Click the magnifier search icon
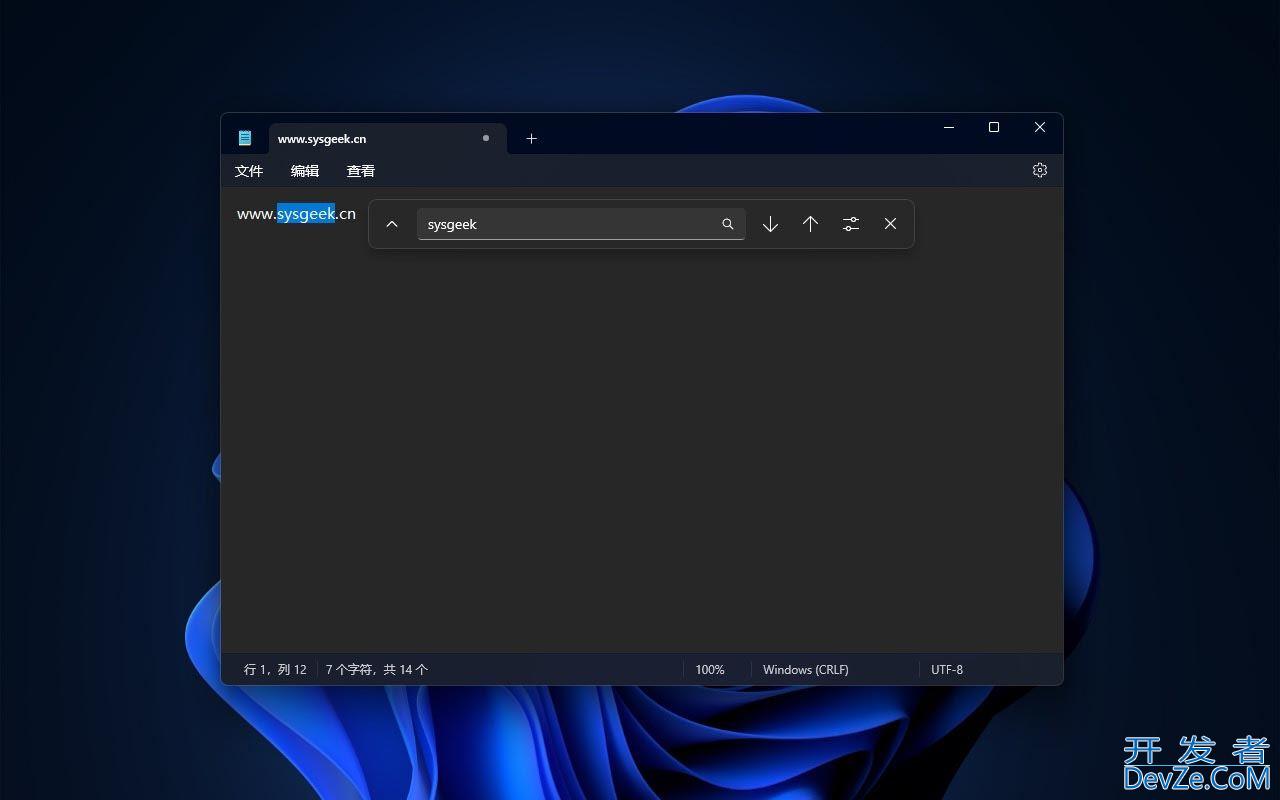 tap(728, 224)
